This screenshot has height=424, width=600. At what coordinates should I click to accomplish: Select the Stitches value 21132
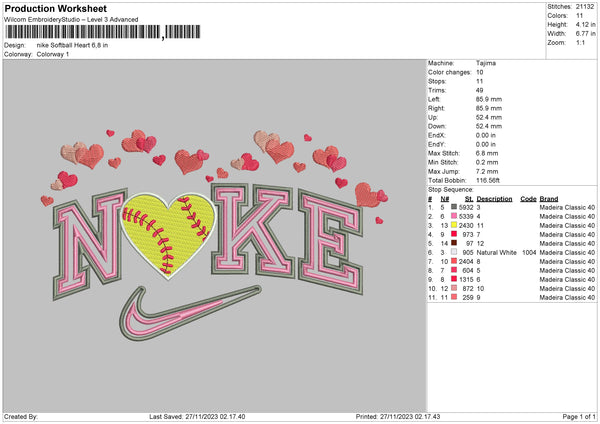tap(585, 7)
